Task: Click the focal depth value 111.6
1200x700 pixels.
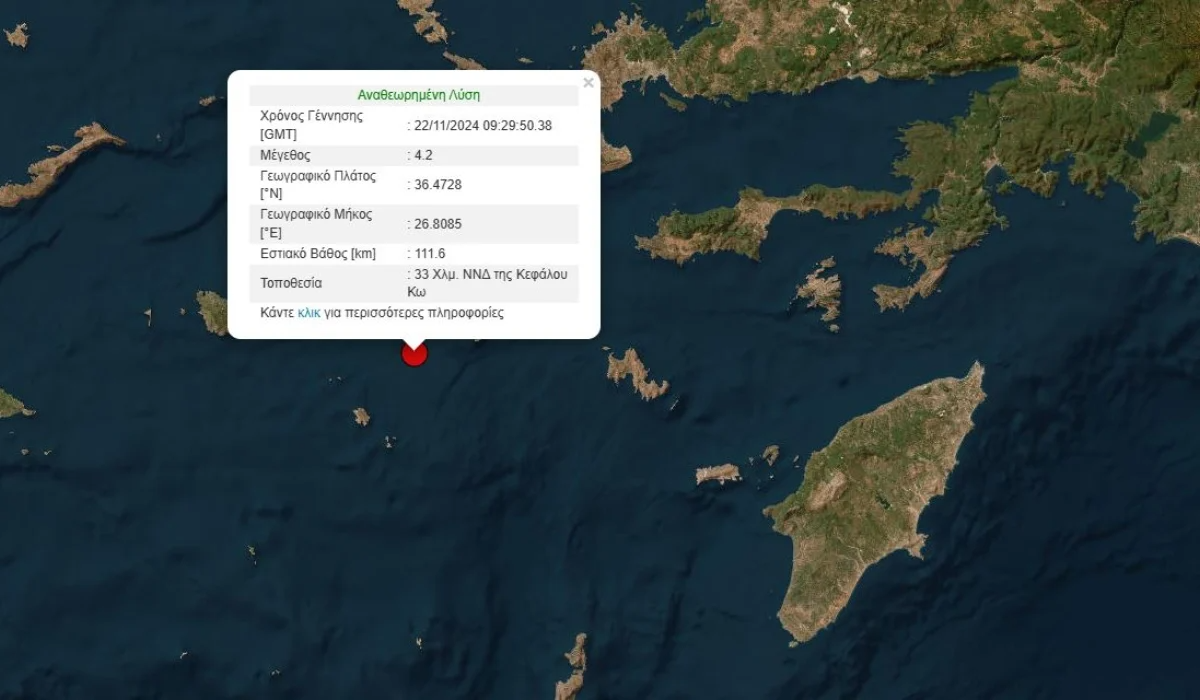Action: (428, 253)
